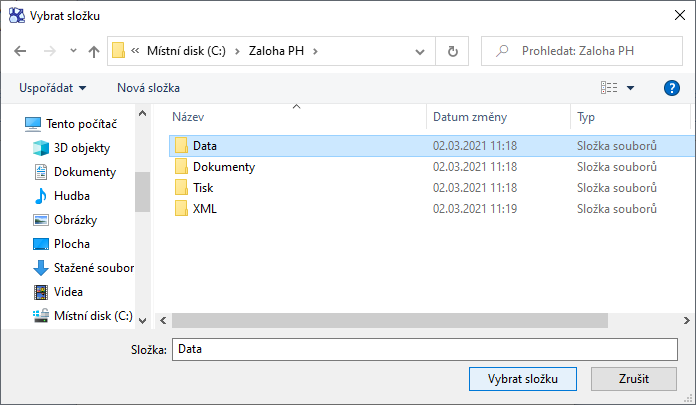Image resolution: width=696 pixels, height=405 pixels.
Task: Open recent locations dropdown arrow
Action: coord(73,51)
